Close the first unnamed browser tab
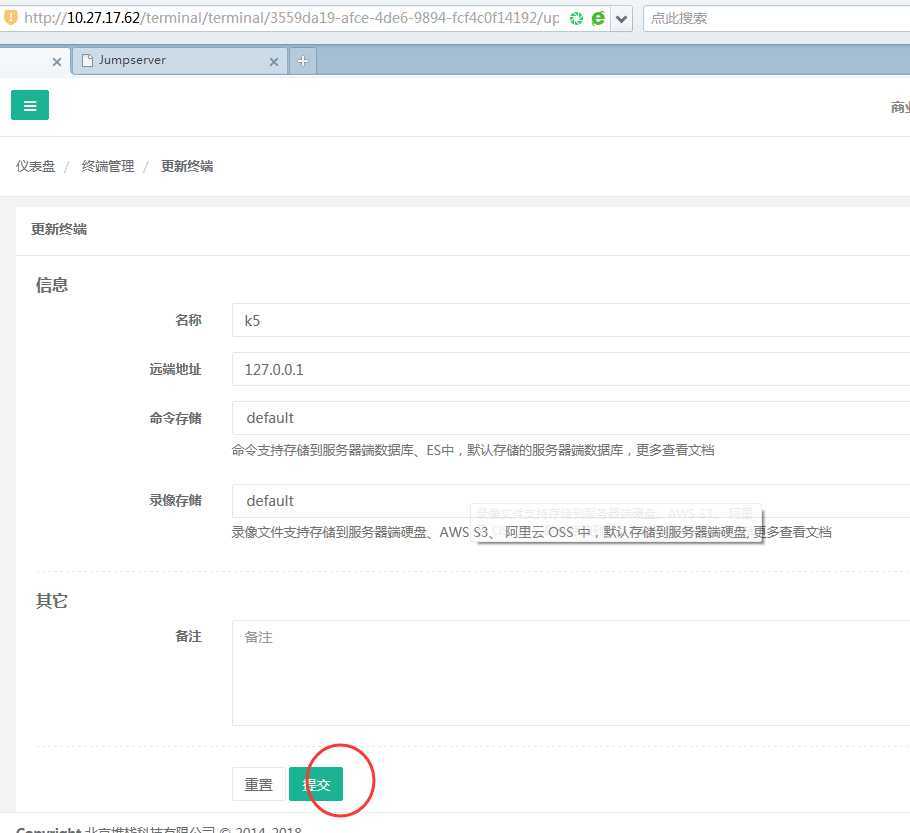 tap(57, 62)
